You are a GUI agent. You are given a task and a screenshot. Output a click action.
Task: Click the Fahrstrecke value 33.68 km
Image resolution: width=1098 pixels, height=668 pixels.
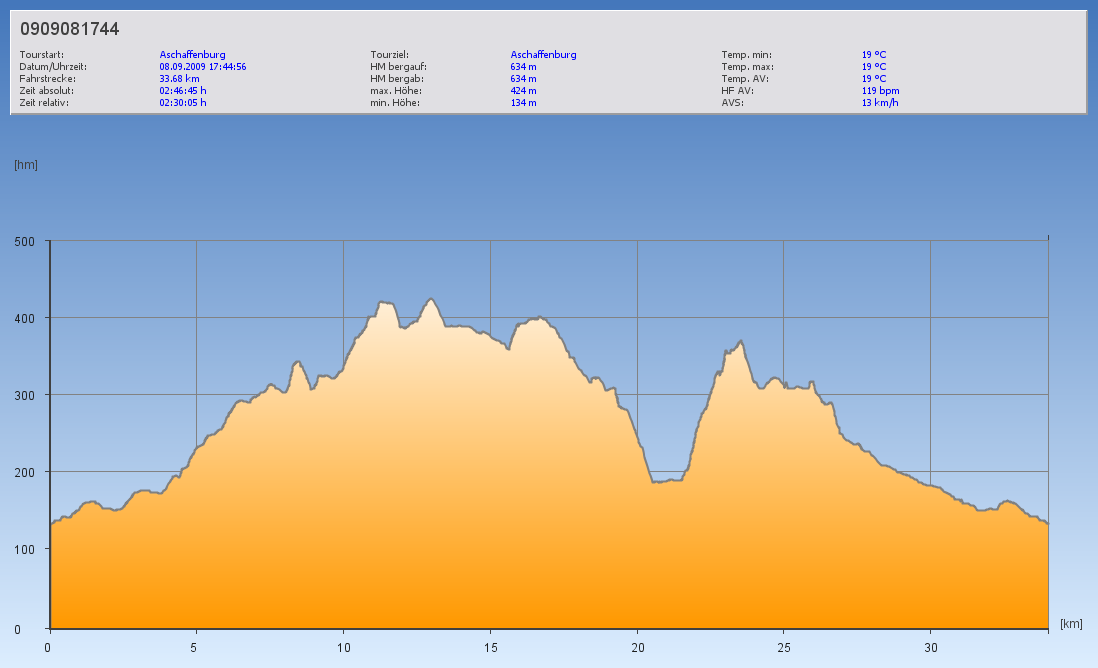click(x=179, y=79)
